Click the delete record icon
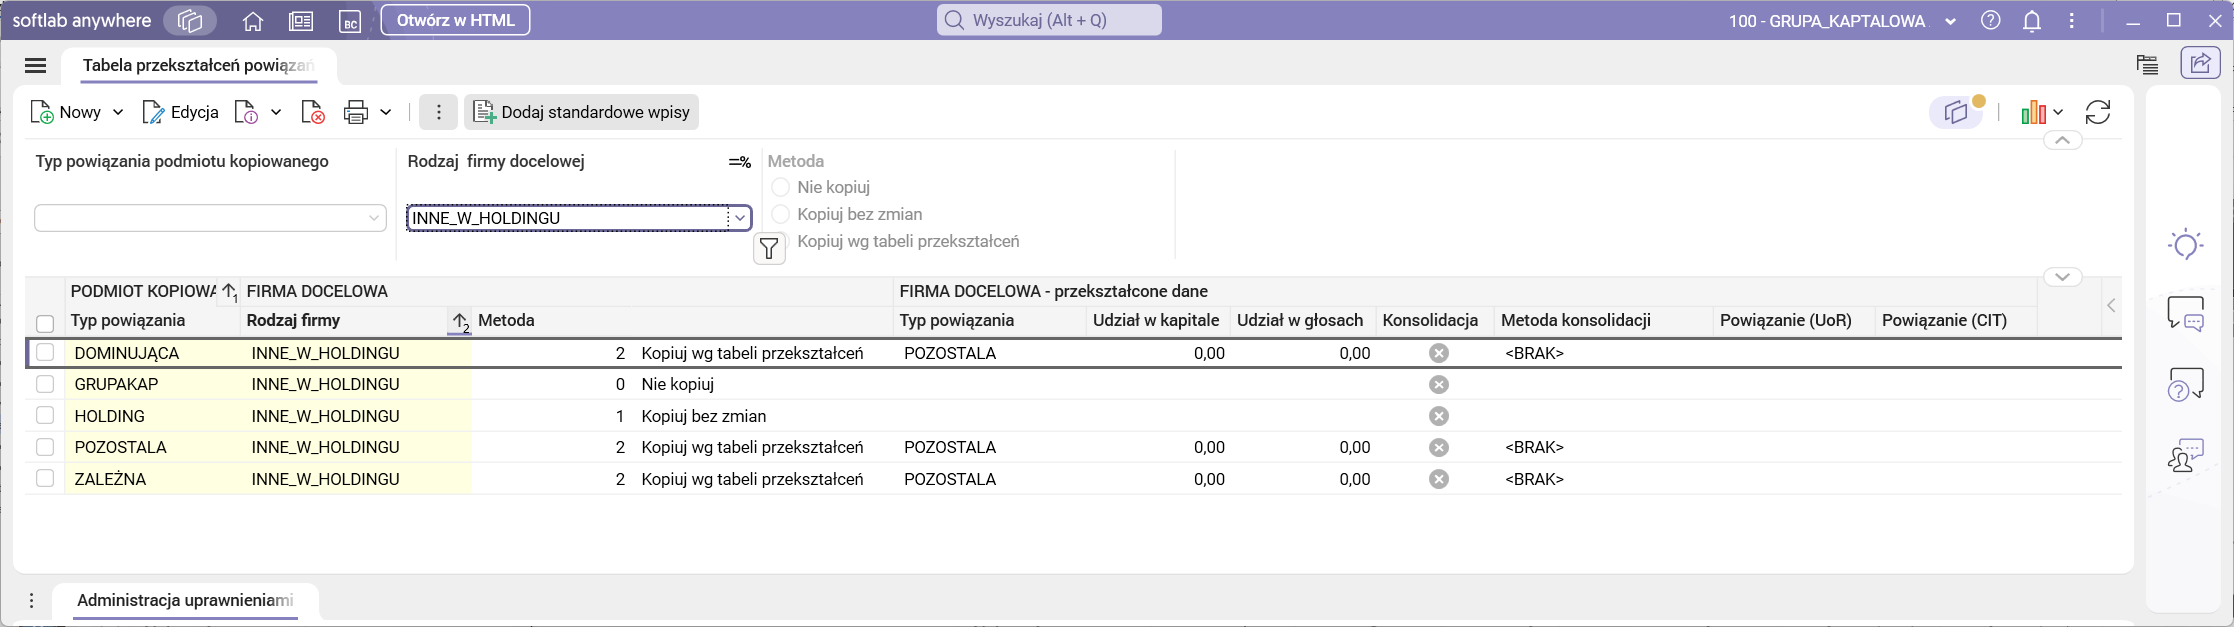The image size is (2234, 627). tap(313, 112)
